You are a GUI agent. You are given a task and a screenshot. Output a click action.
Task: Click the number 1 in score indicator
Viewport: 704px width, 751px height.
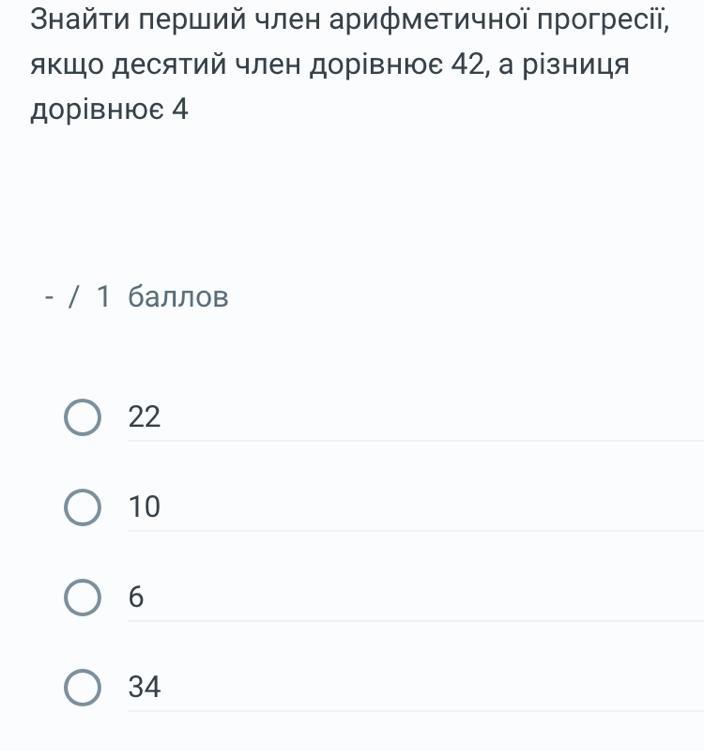pyautogui.click(x=103, y=296)
